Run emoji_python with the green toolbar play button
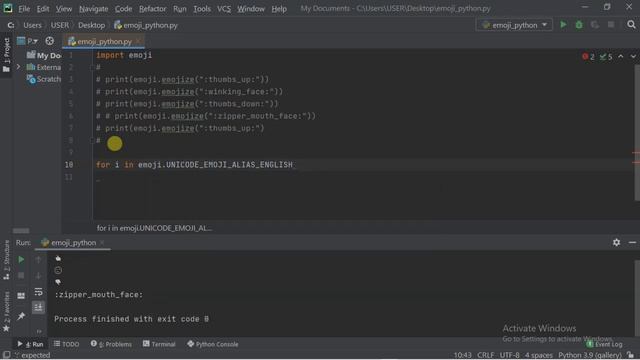Screen dimensions: 640x360 tap(563, 25)
